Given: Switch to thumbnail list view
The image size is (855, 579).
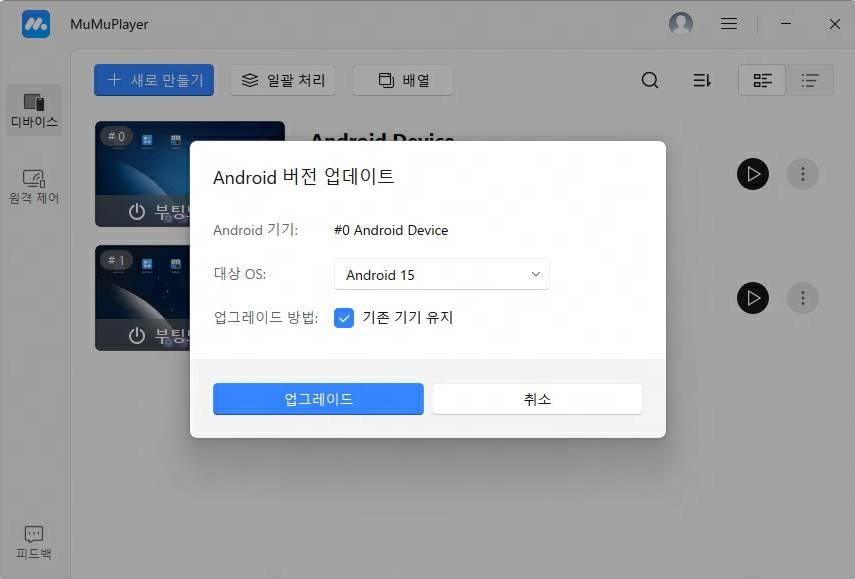Looking at the screenshot, I should tap(762, 80).
